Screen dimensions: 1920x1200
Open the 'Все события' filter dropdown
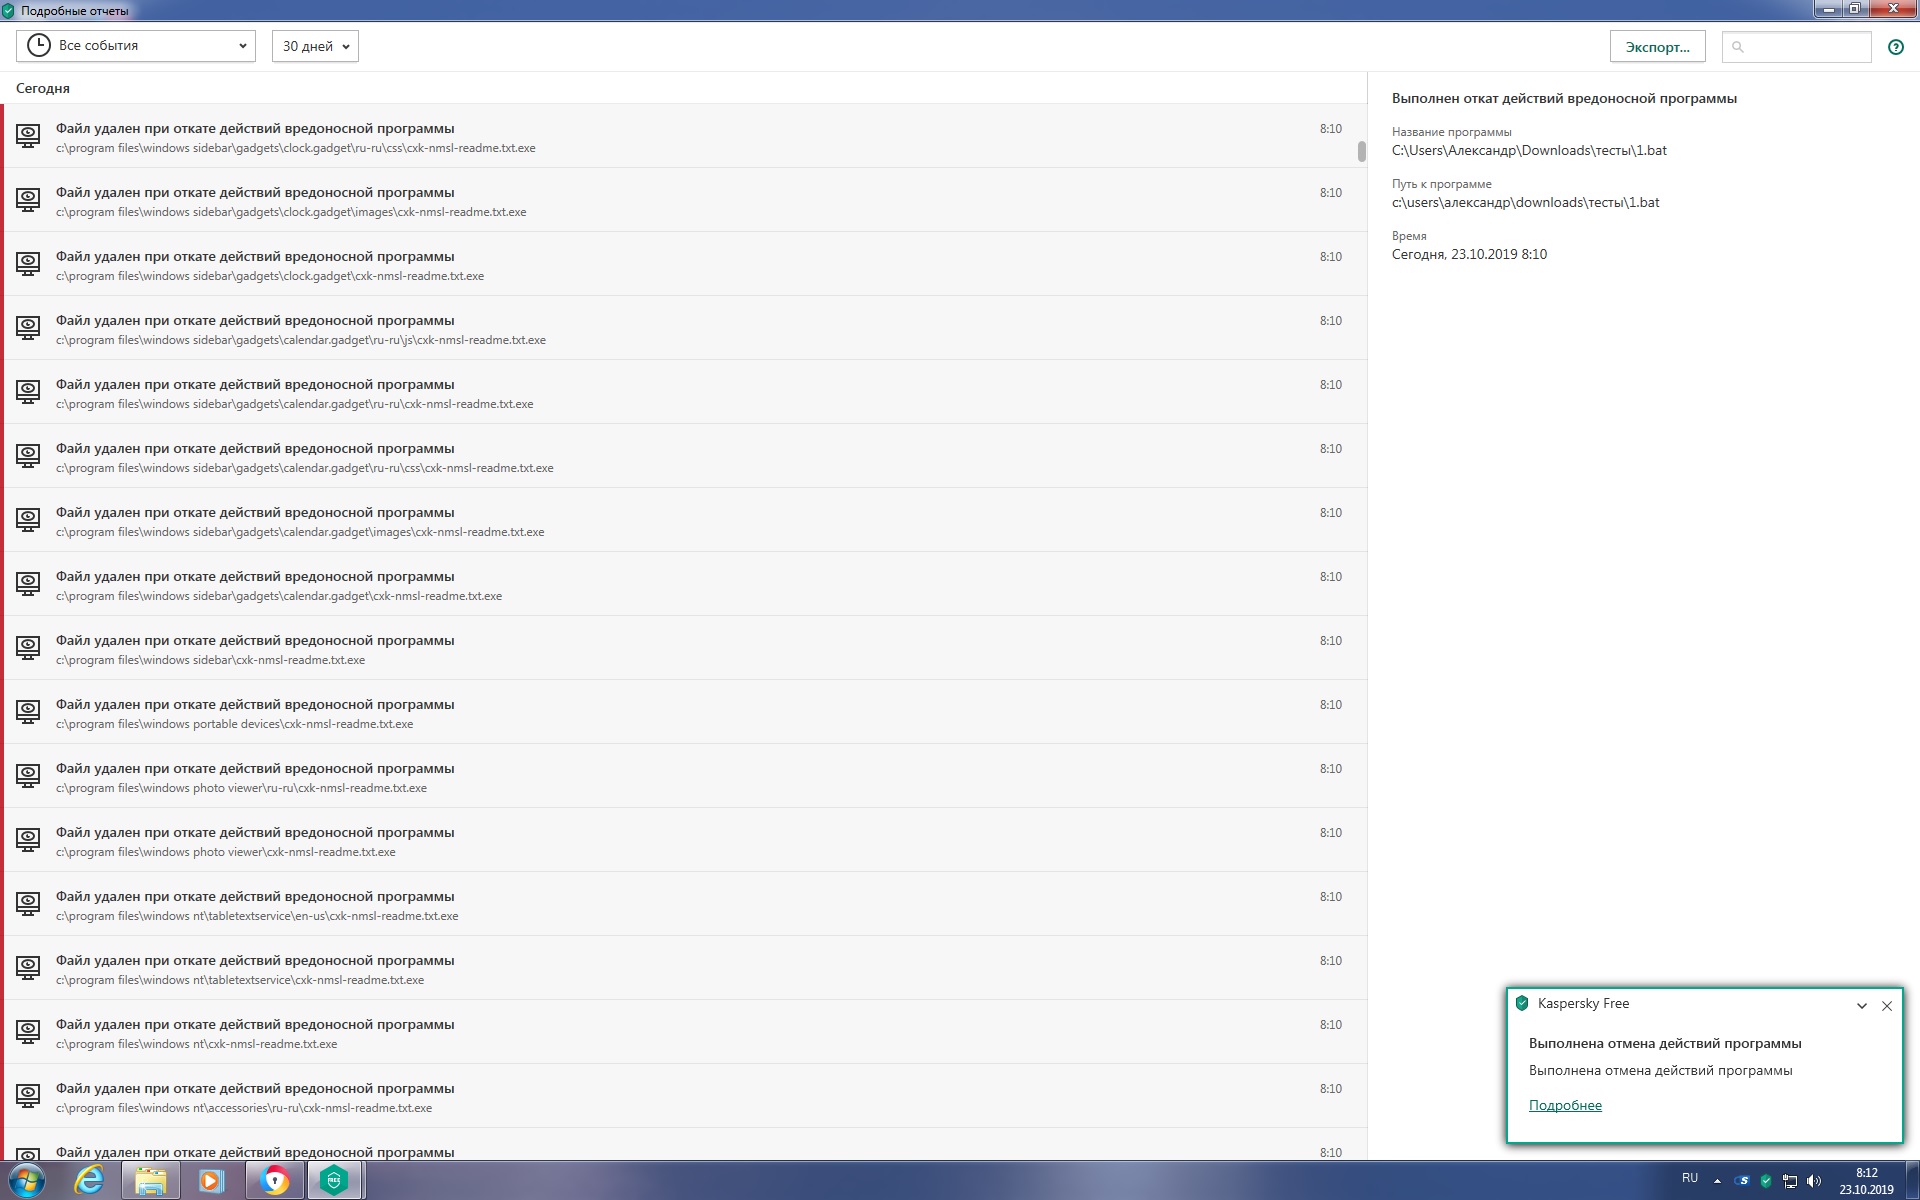[x=136, y=46]
